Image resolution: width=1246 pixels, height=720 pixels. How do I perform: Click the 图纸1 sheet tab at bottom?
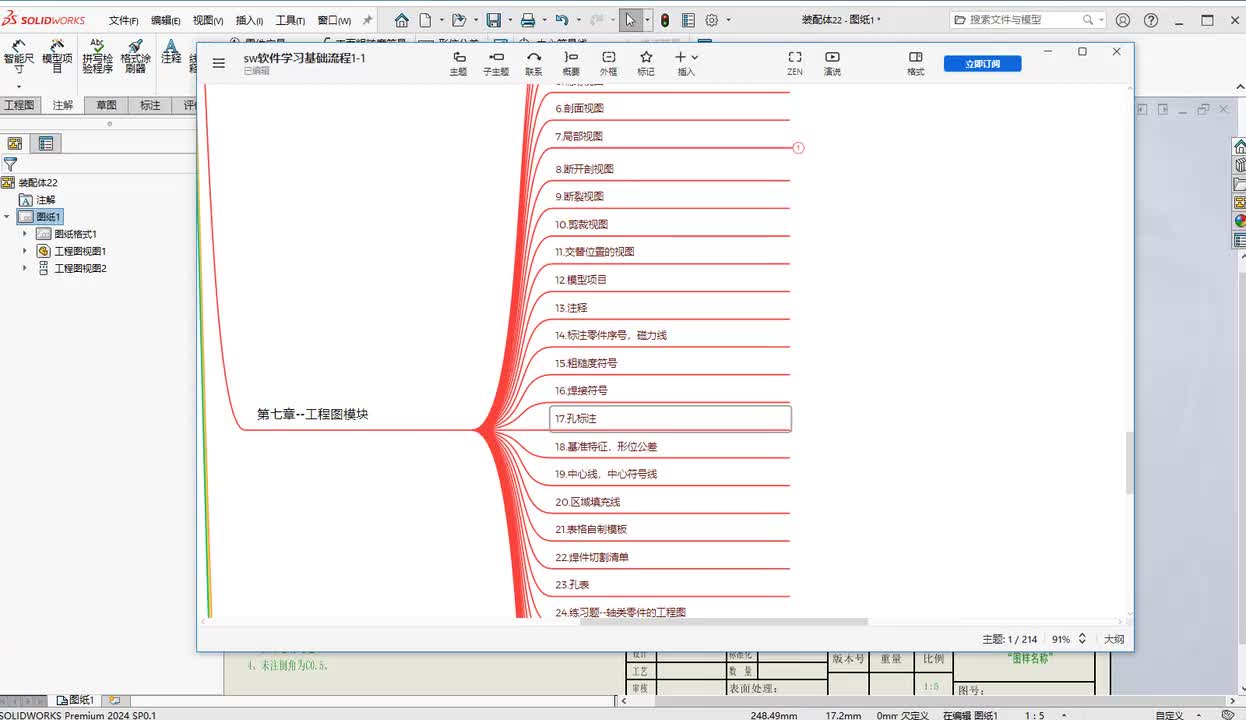(76, 700)
